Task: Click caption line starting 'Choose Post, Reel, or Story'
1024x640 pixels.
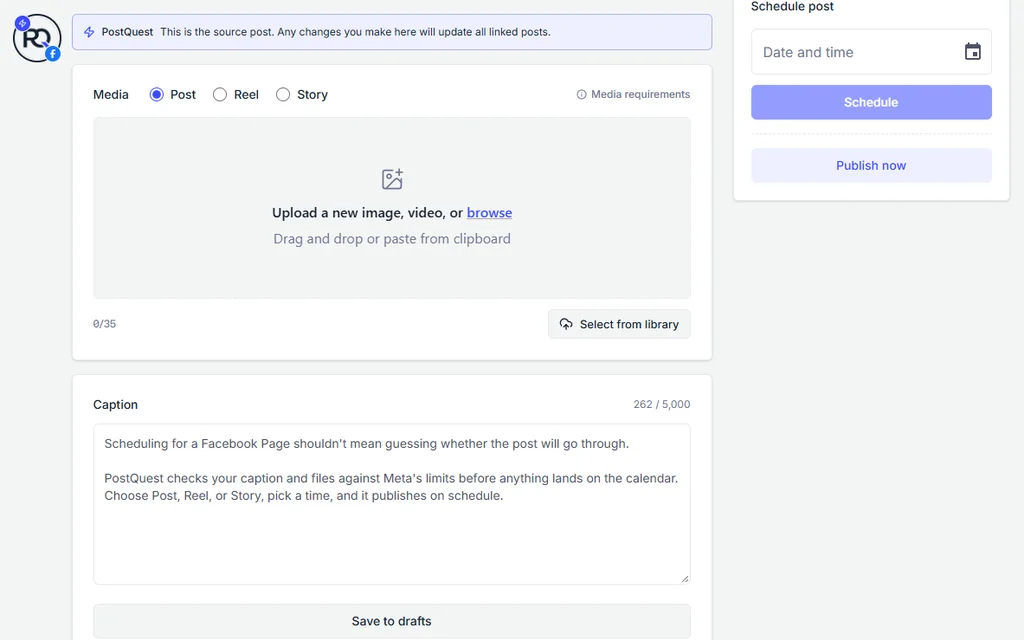Action: (x=304, y=496)
